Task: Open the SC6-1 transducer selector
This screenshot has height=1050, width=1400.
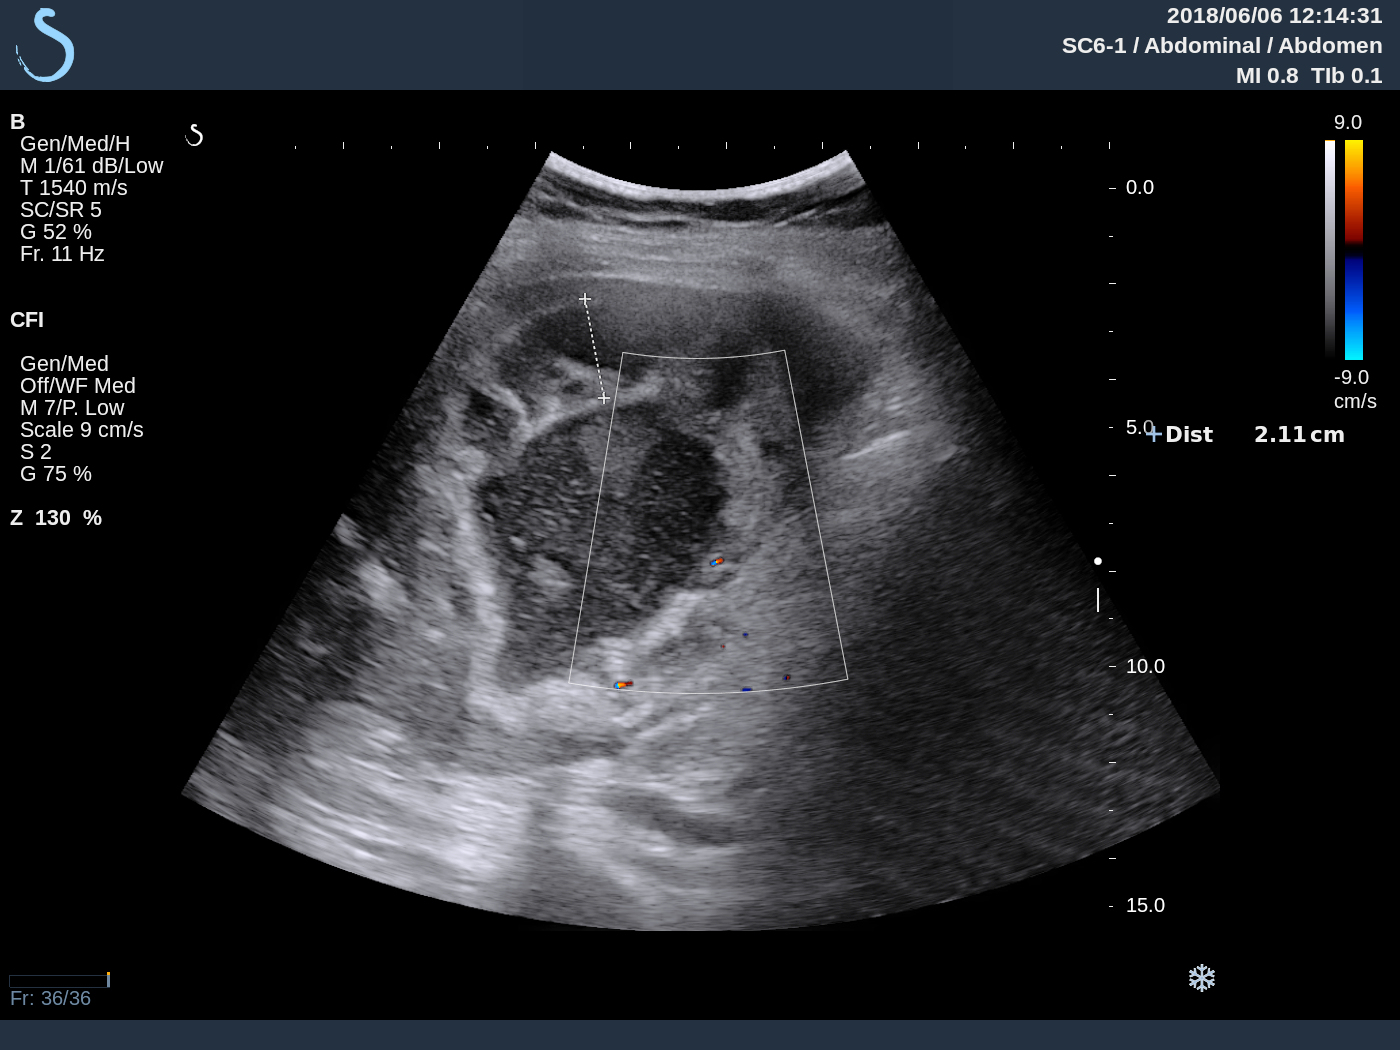Action: tap(1094, 45)
